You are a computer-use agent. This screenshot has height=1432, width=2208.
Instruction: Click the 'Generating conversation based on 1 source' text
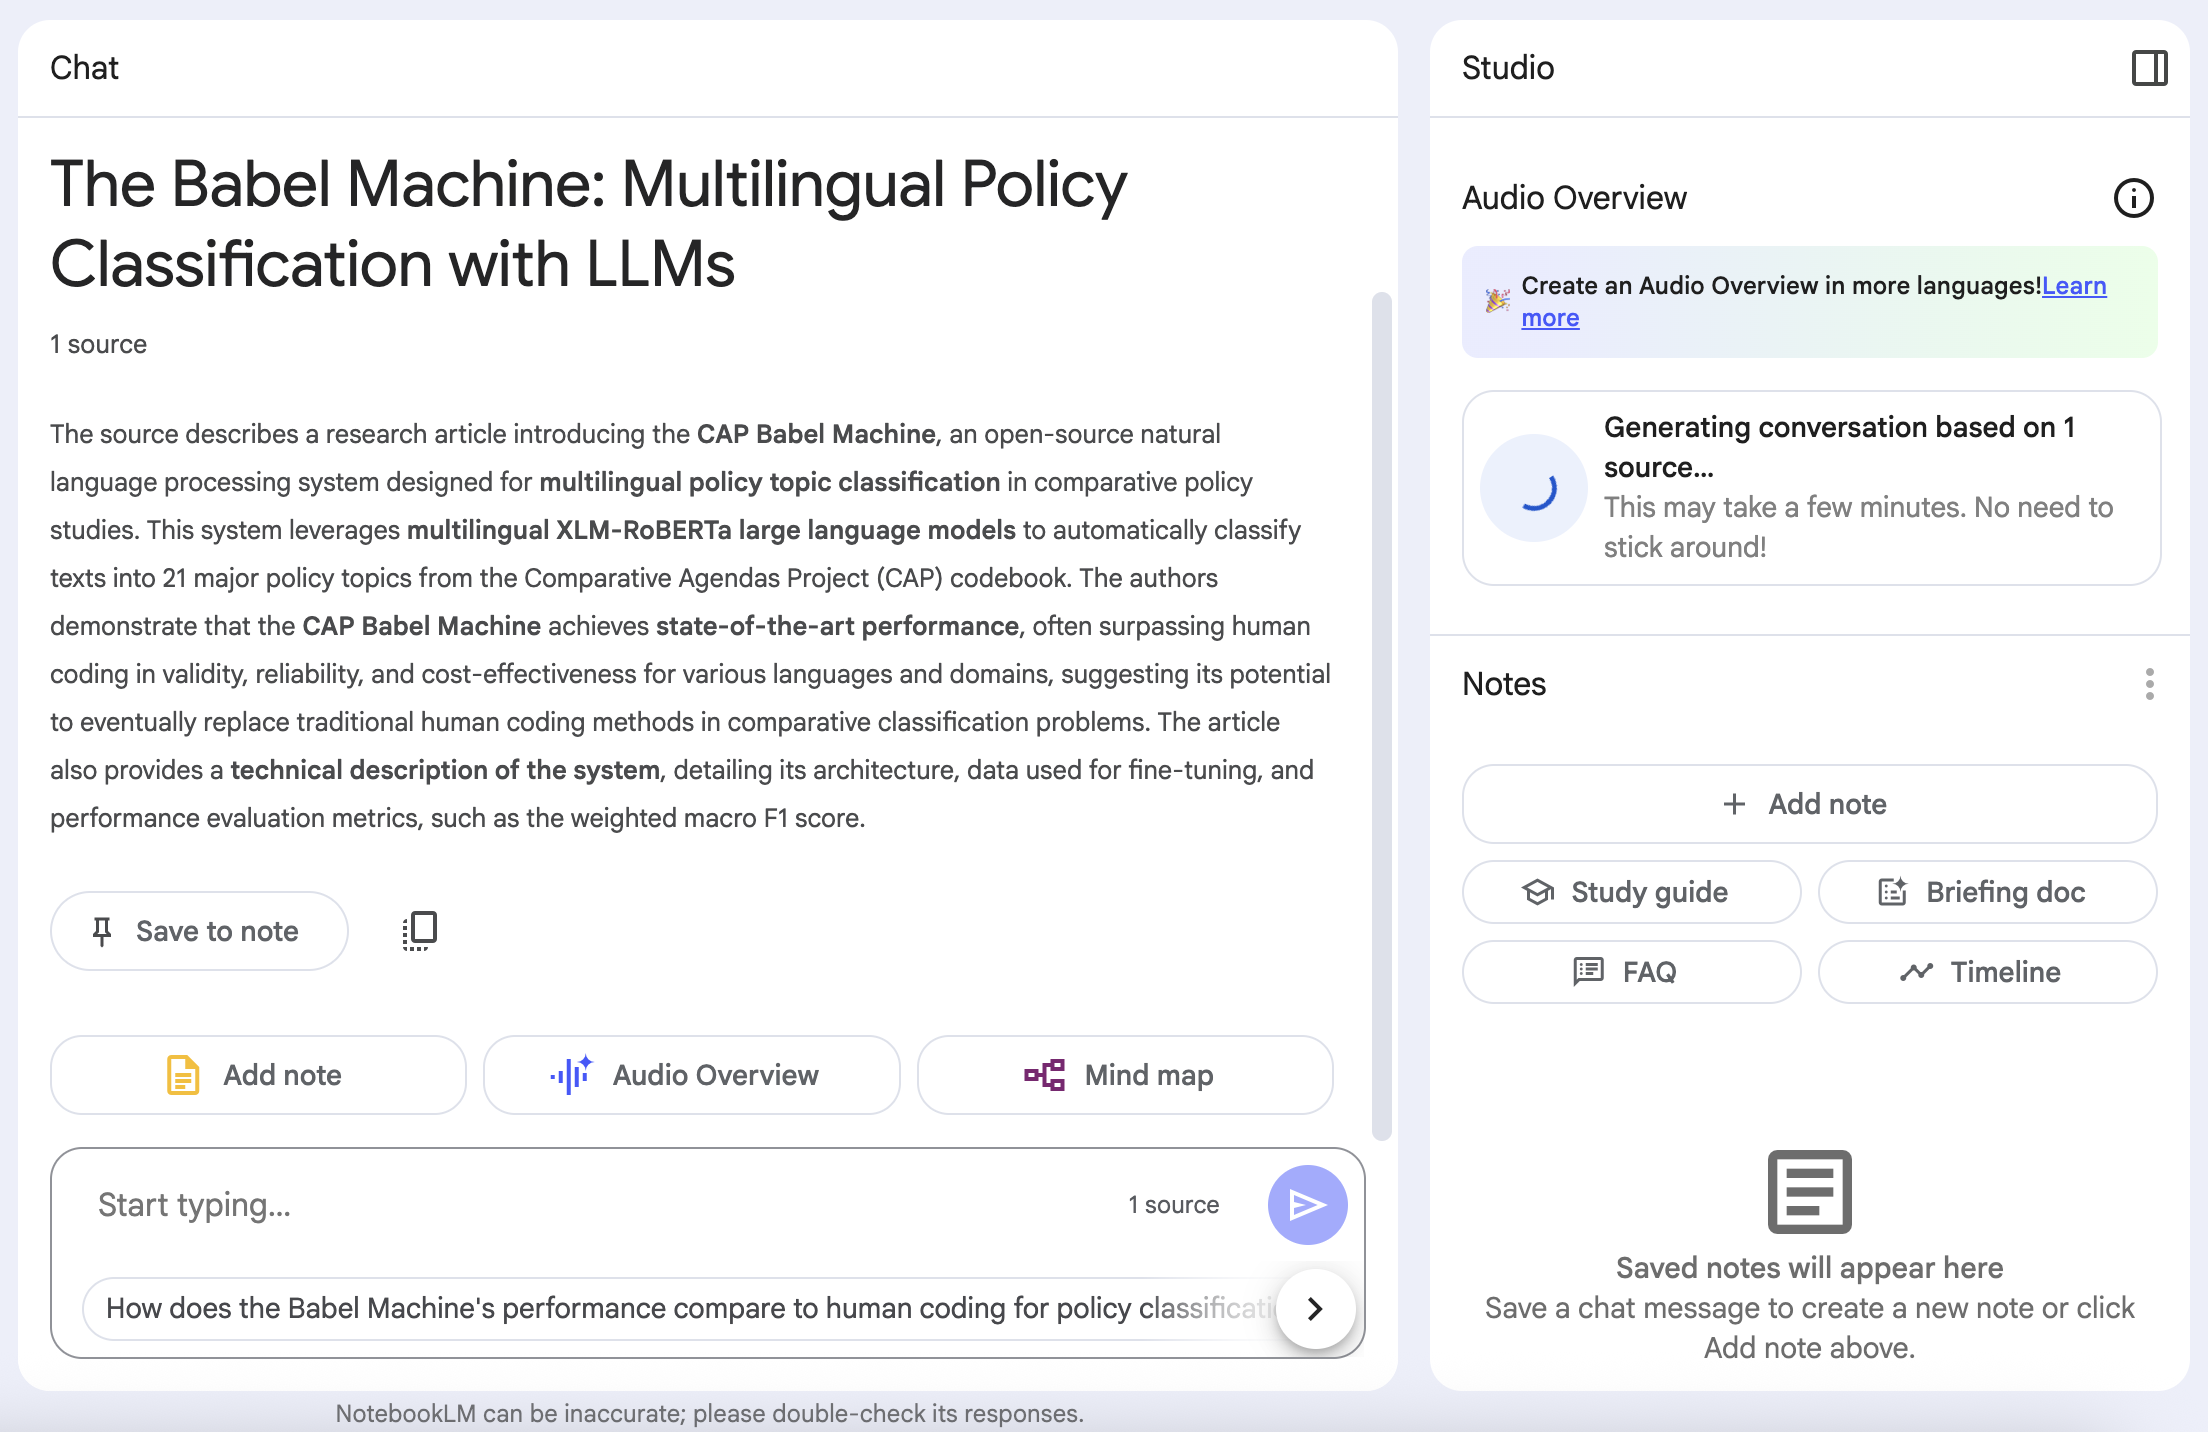[1840, 447]
